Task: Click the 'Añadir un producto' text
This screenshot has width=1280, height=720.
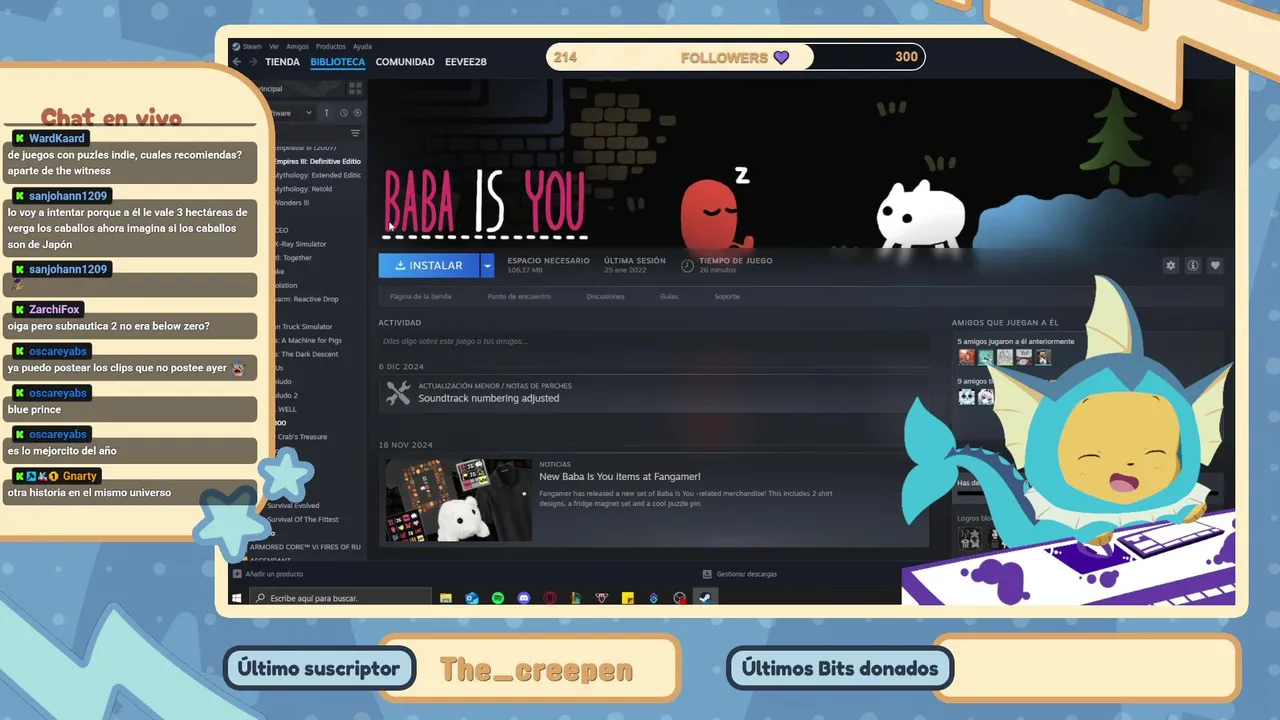Action: [274, 574]
